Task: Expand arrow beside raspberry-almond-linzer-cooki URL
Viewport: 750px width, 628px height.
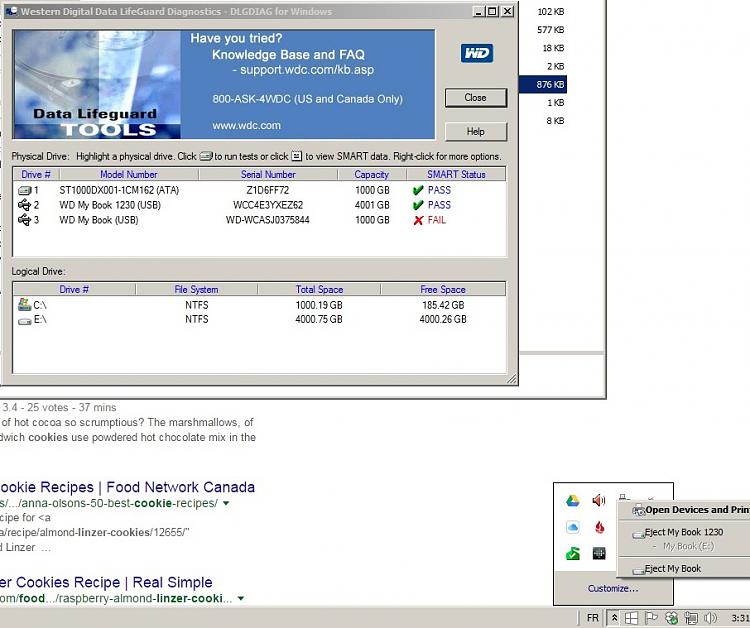Action: click(241, 598)
